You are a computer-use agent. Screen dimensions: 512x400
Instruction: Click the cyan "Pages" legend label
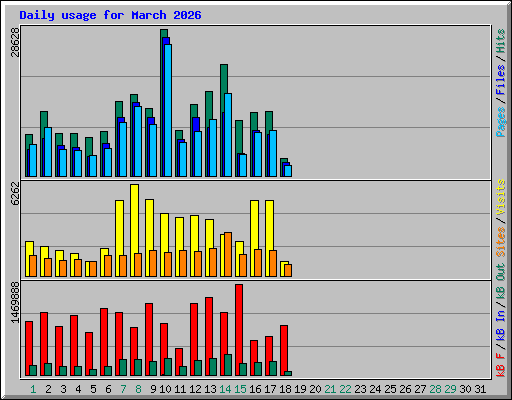(x=501, y=122)
